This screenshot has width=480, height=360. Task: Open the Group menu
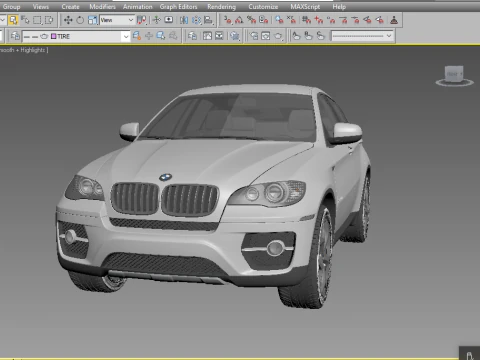(x=11, y=7)
